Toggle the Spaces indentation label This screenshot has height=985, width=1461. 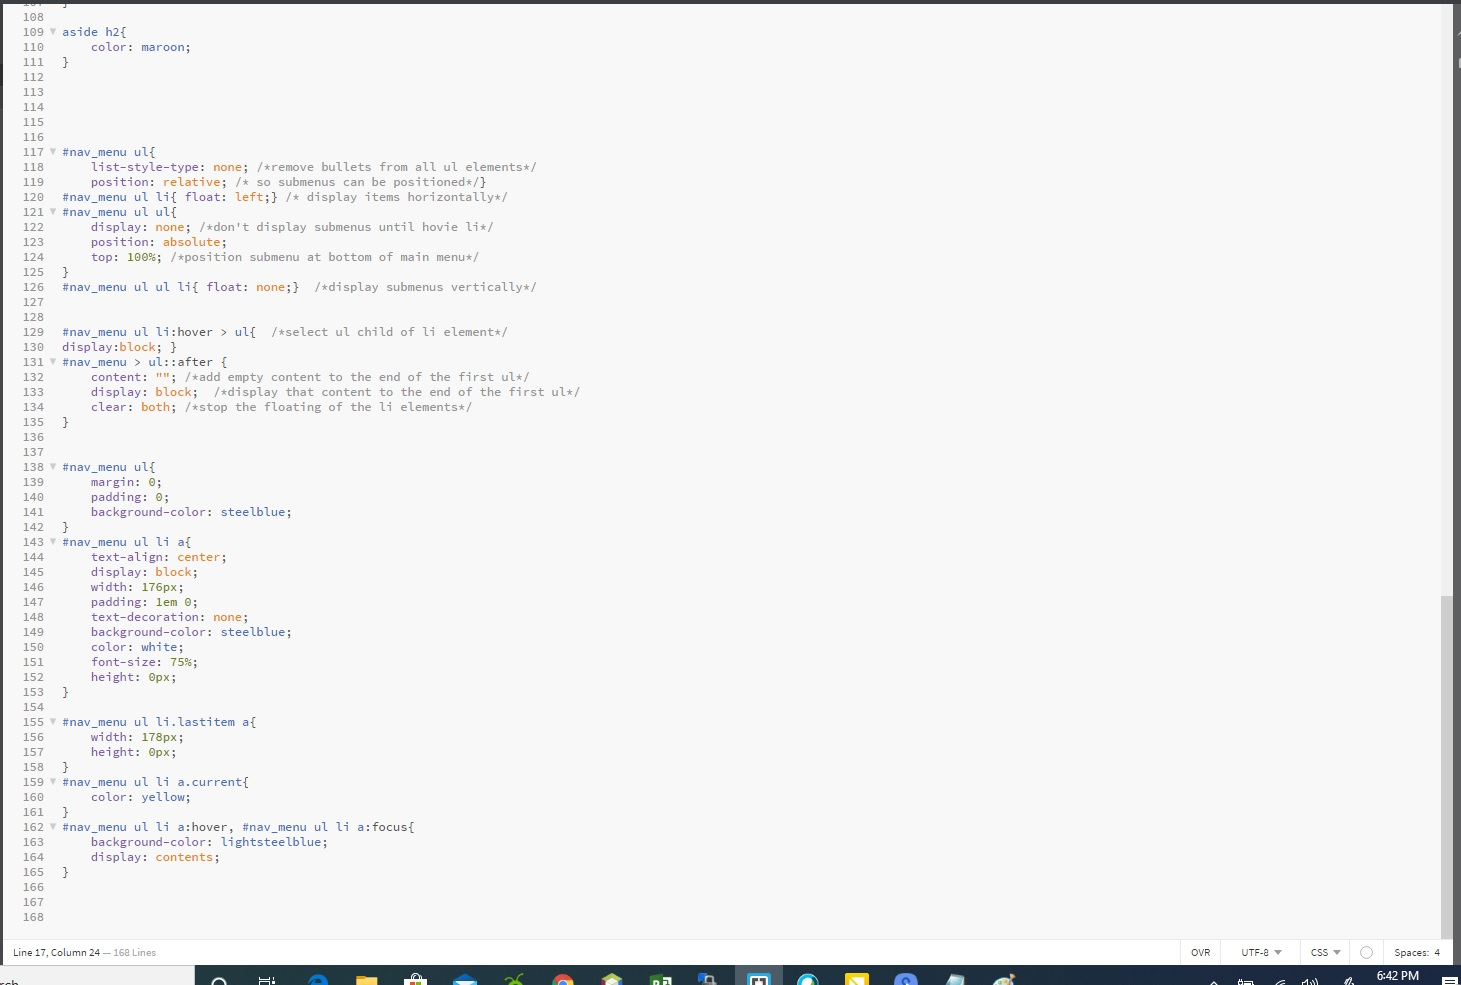tap(1411, 953)
